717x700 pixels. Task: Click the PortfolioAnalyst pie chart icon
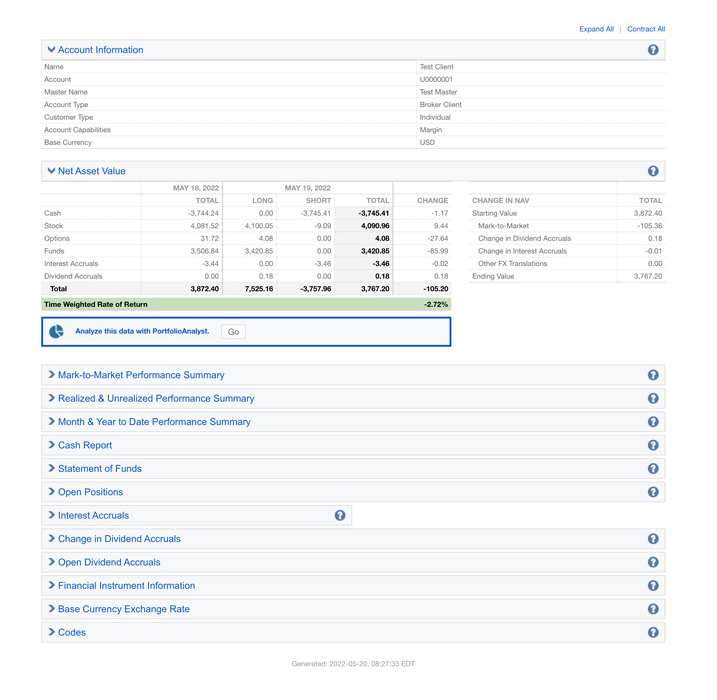click(57, 331)
